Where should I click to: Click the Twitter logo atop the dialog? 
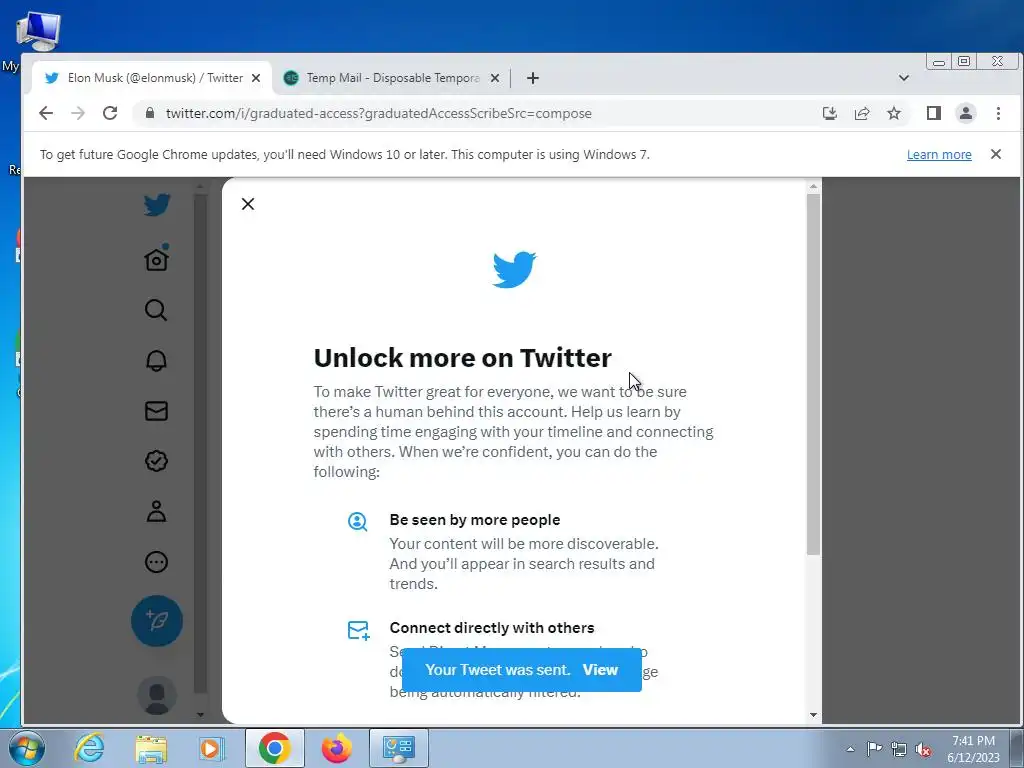[x=515, y=269]
